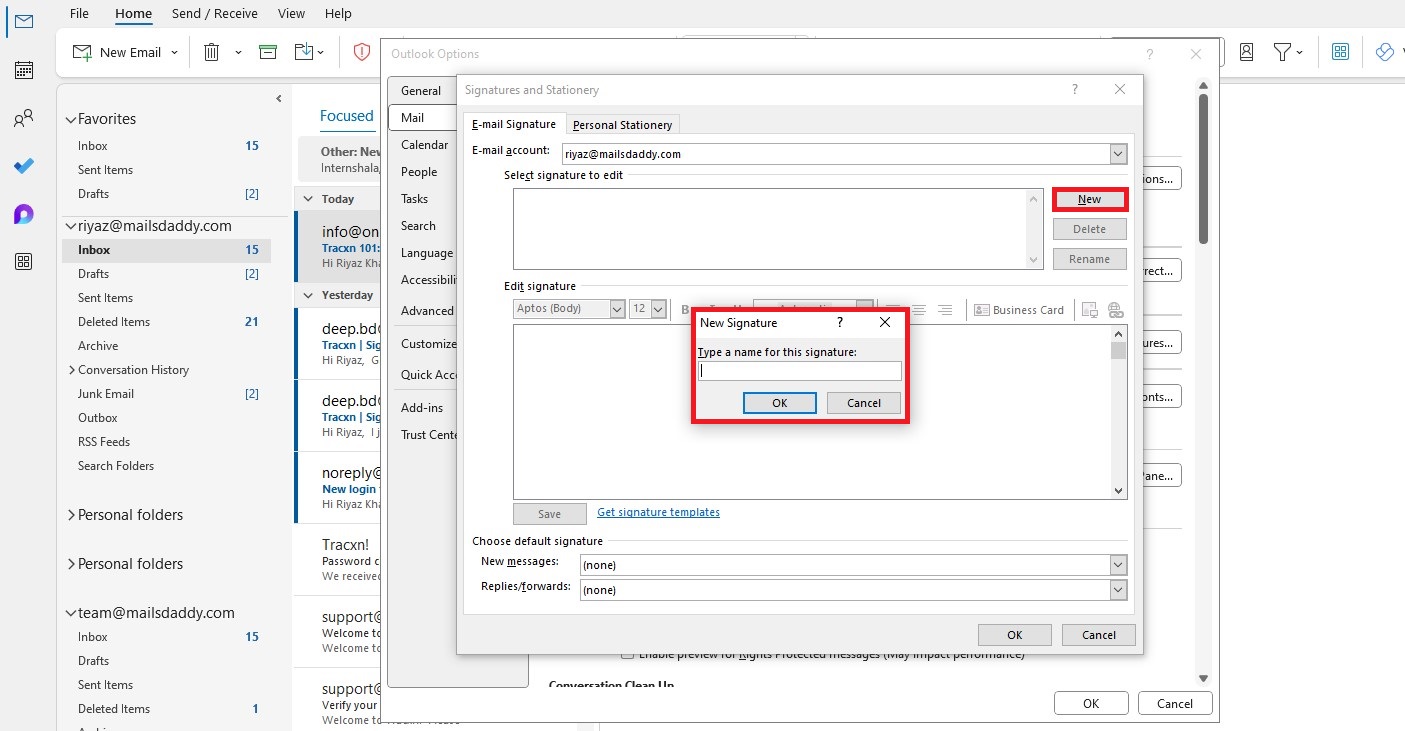
Task: Click help question mark in Signatures and Stationery
Action: (x=1075, y=89)
